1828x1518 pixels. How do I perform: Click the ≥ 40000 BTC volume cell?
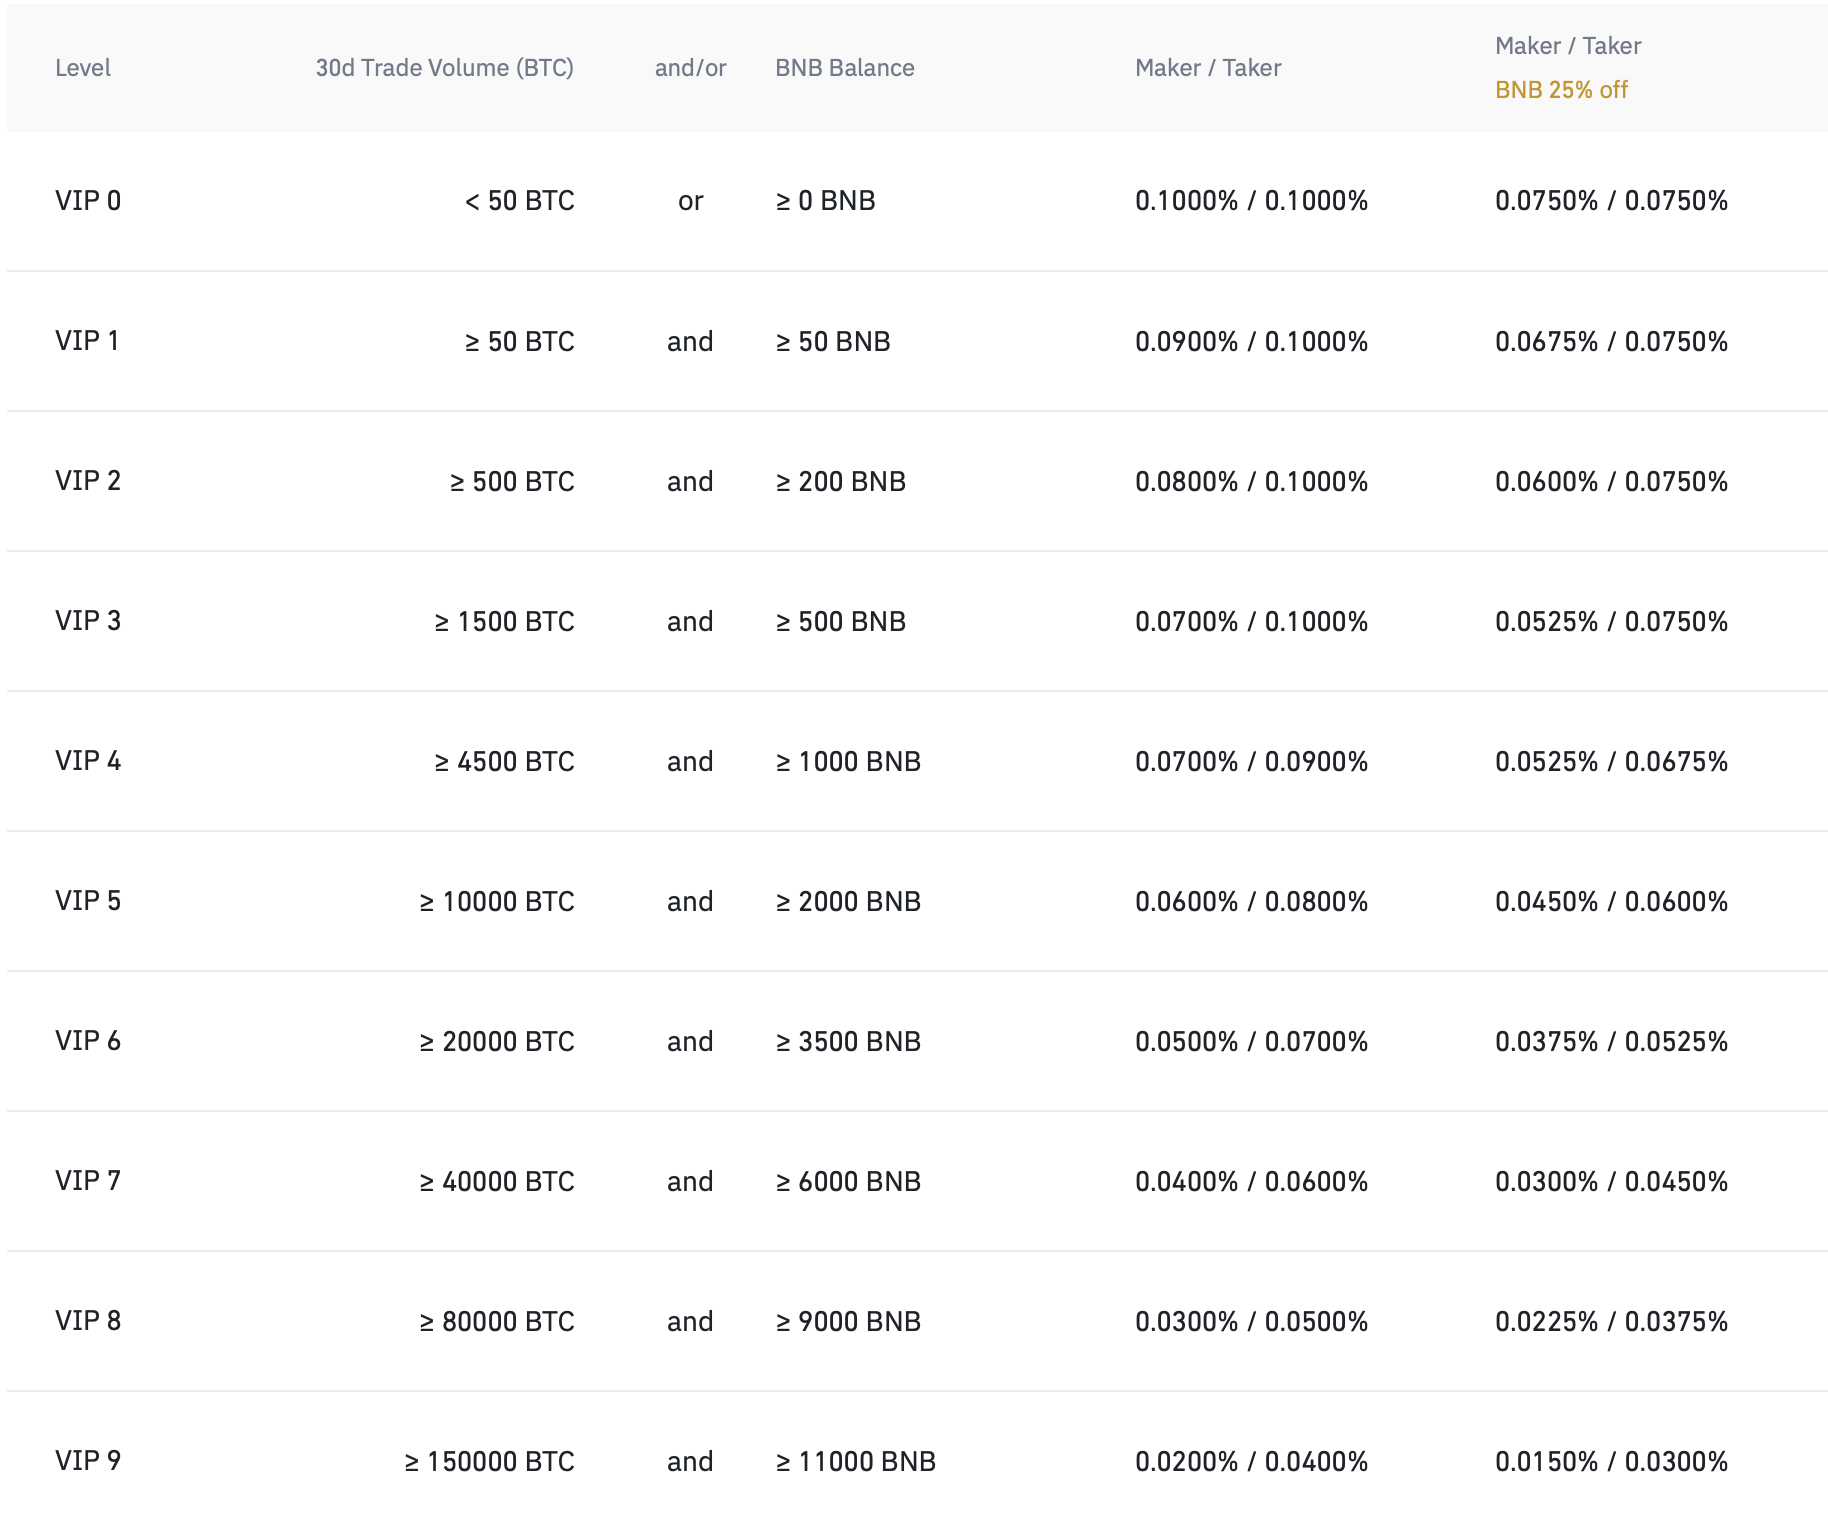[497, 1182]
